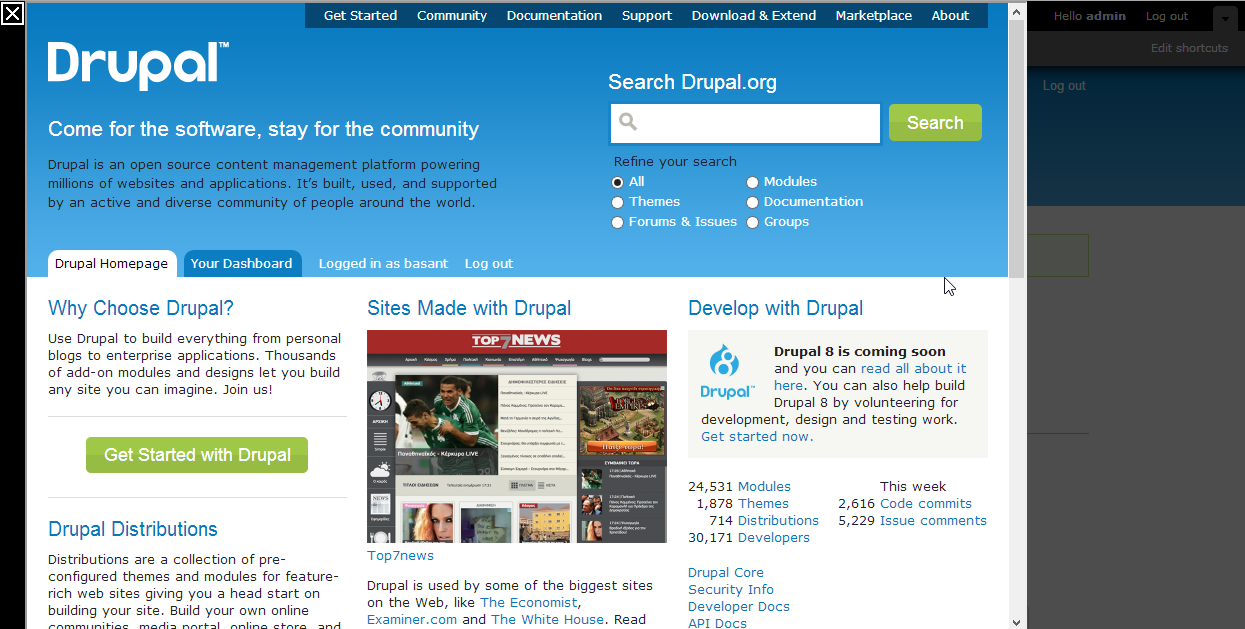Select the Modules search refinement radio

click(752, 182)
